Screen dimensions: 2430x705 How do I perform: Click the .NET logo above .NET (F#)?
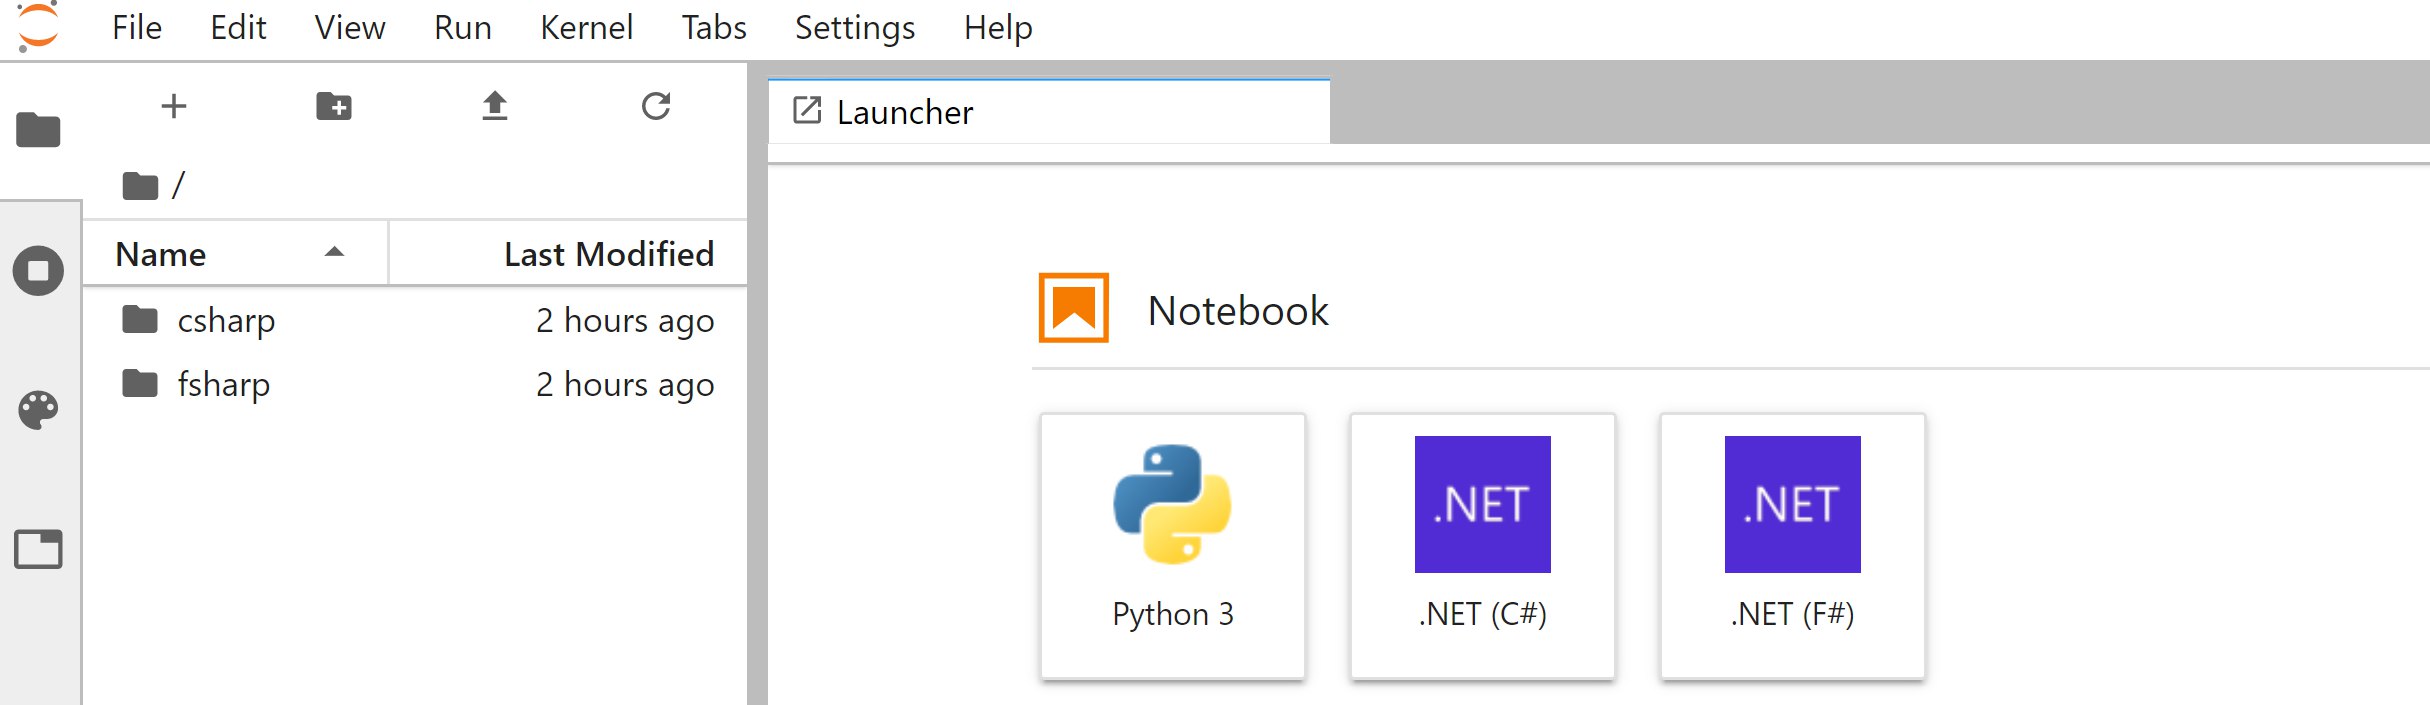[1792, 504]
